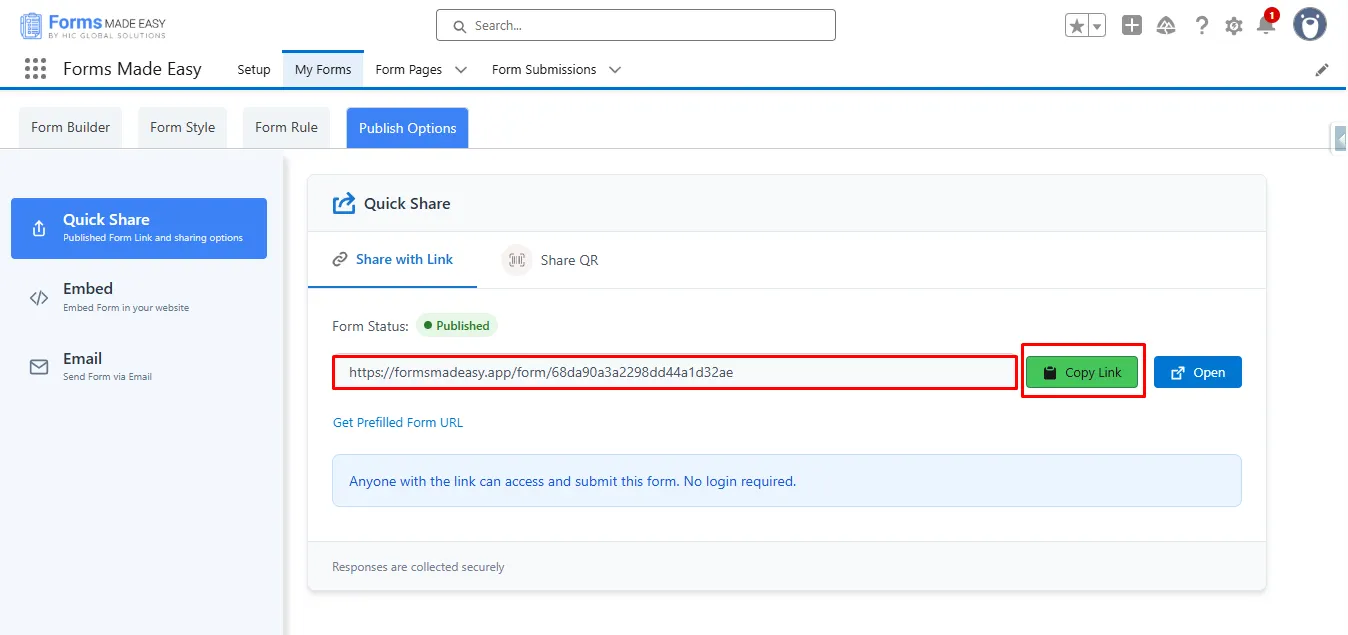Image resolution: width=1348 pixels, height=635 pixels.
Task: Expand the Form Submissions dropdown chevron
Action: pyautogui.click(x=615, y=69)
